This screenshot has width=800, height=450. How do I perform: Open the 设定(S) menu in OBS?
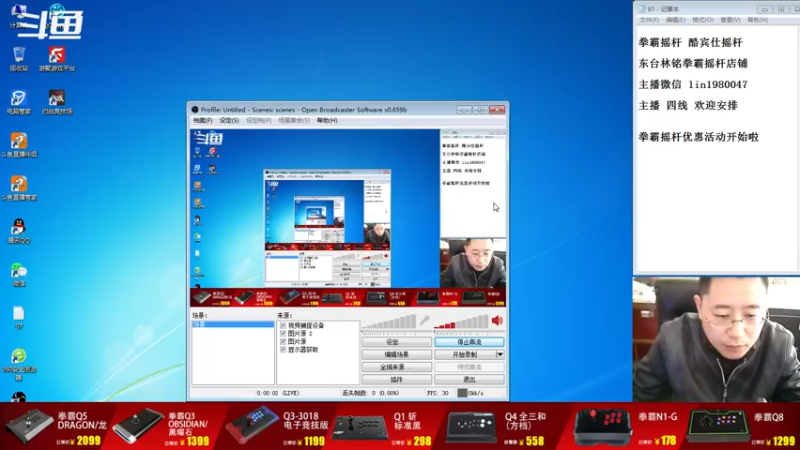tap(229, 121)
